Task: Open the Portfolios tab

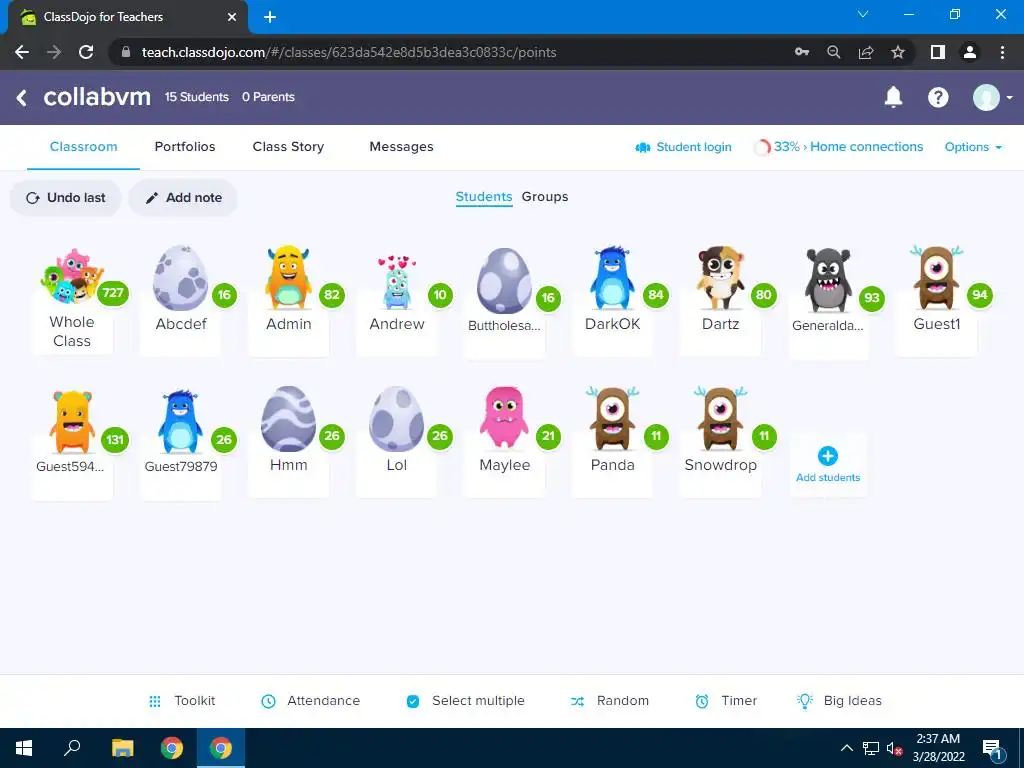Action: 185,147
